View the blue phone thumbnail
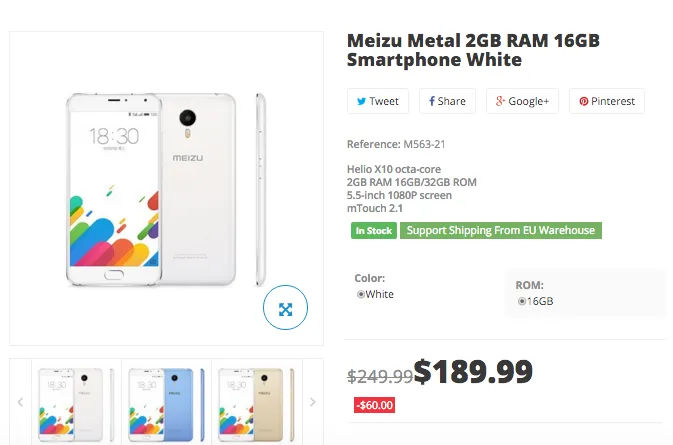 coord(166,403)
